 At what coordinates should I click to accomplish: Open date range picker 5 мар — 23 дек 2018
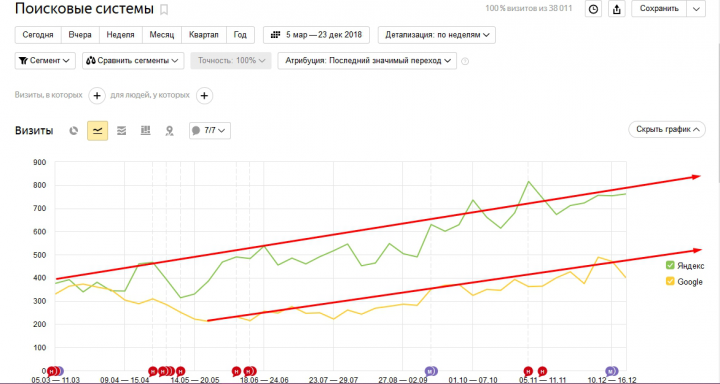[316, 35]
